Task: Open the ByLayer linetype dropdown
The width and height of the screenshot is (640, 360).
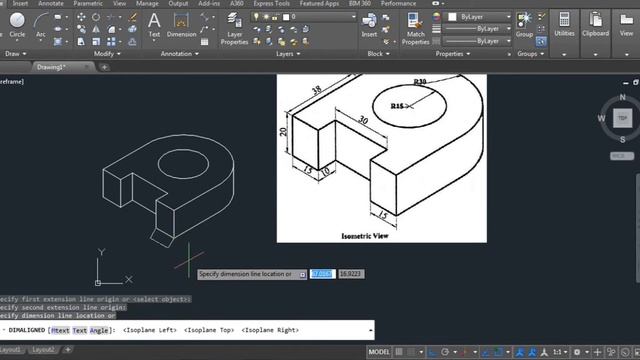Action: coord(509,41)
